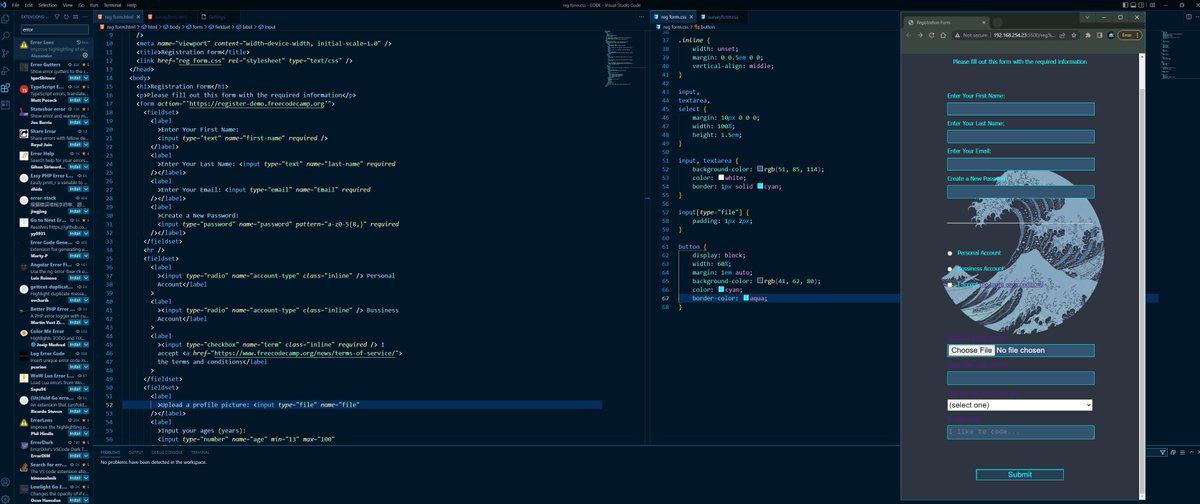Switch to the Settings editor tab
The image size is (1200, 504).
point(214,17)
